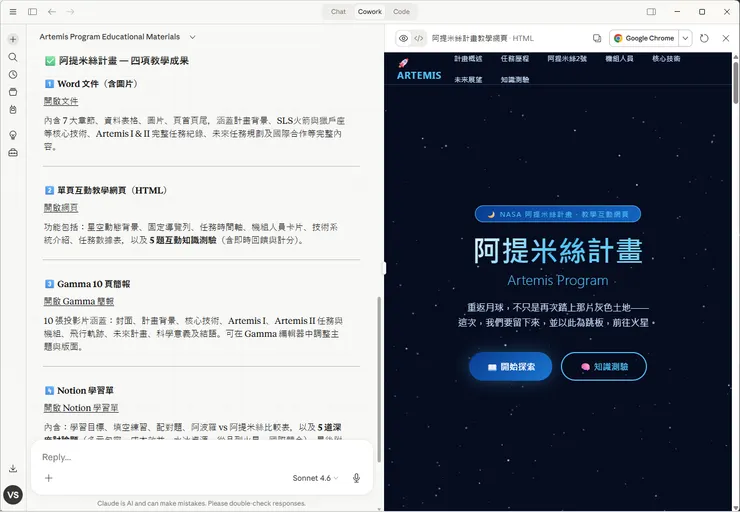Click the ARTEMIS rocket logo

pos(419,70)
